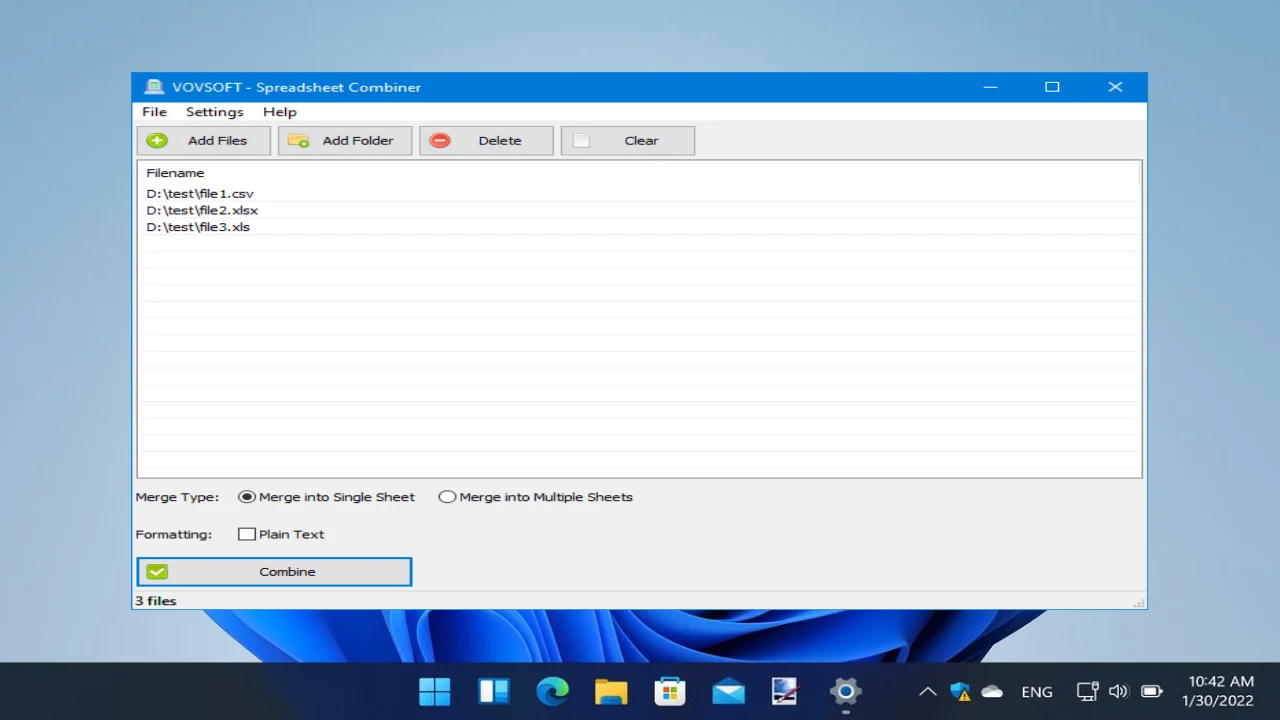This screenshot has height=720, width=1280.
Task: Click the taskbar app icon beside Mail
Action: click(786, 691)
